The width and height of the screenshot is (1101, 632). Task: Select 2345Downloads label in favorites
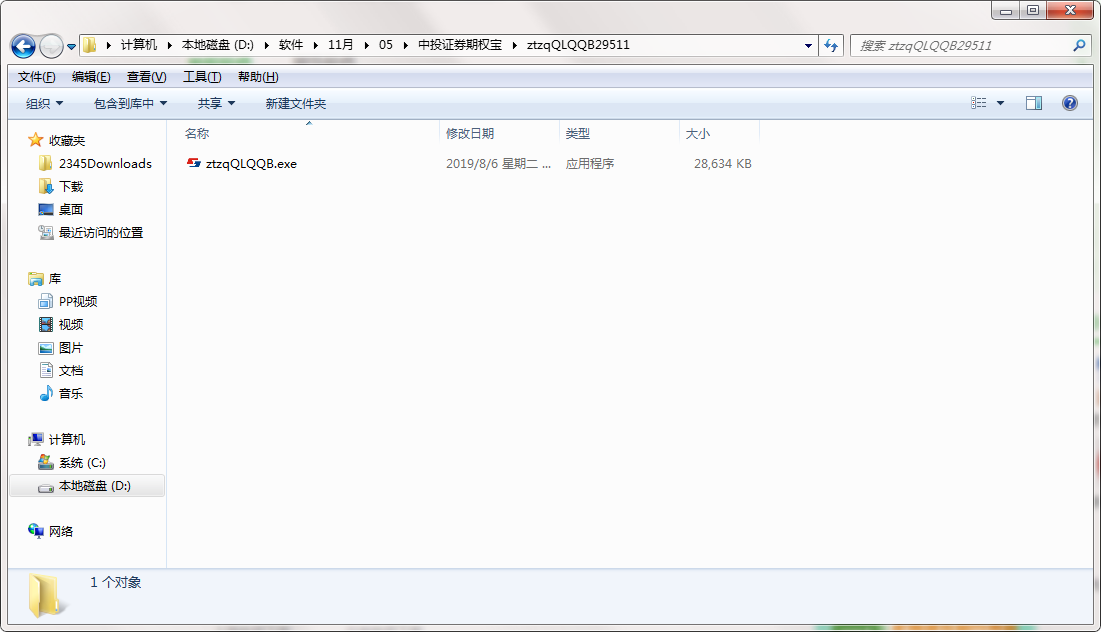[x=105, y=164]
